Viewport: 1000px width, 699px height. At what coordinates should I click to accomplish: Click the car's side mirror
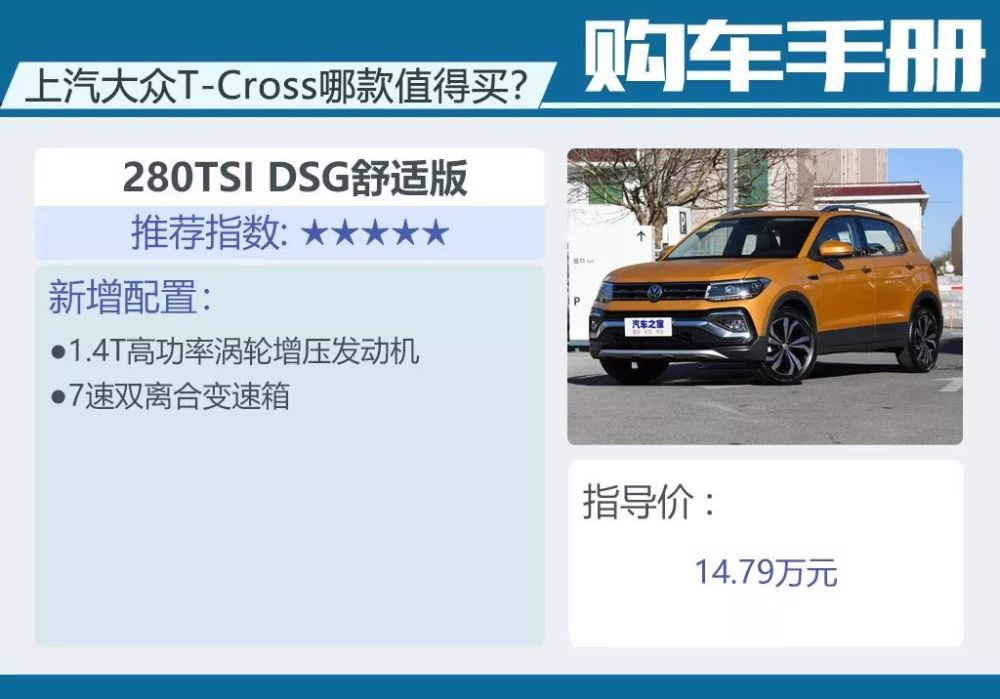point(835,248)
